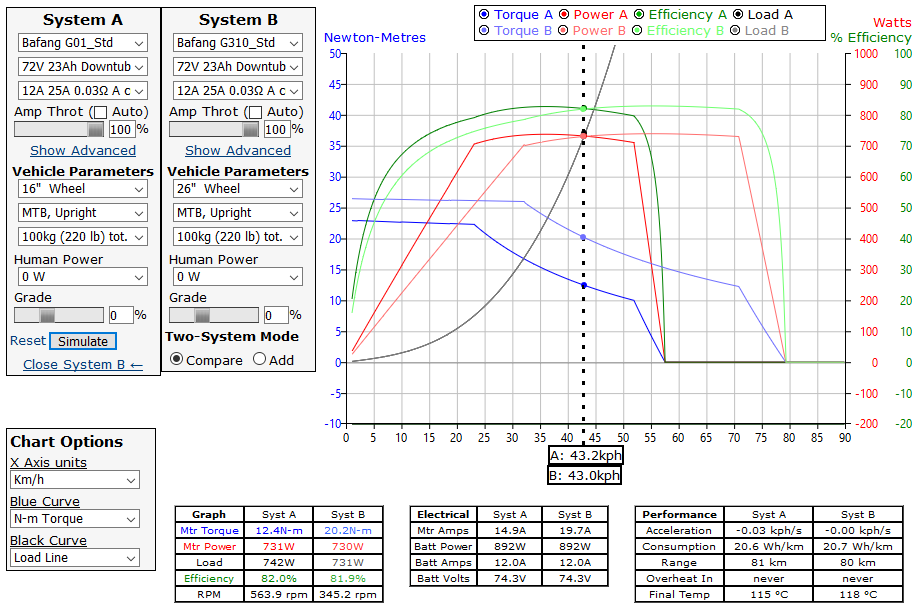Click the Blue Curve label

(x=45, y=502)
